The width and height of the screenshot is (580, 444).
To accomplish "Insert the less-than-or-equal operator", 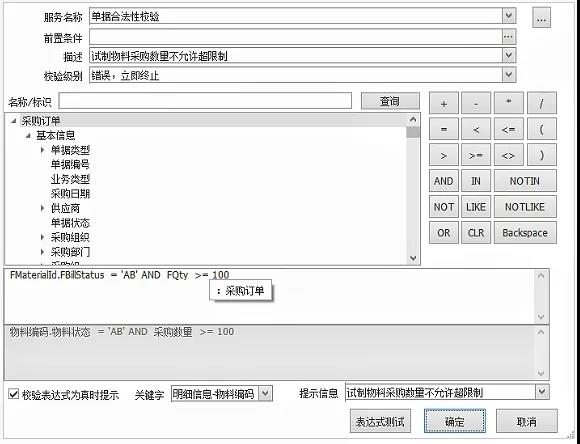I will click(509, 129).
